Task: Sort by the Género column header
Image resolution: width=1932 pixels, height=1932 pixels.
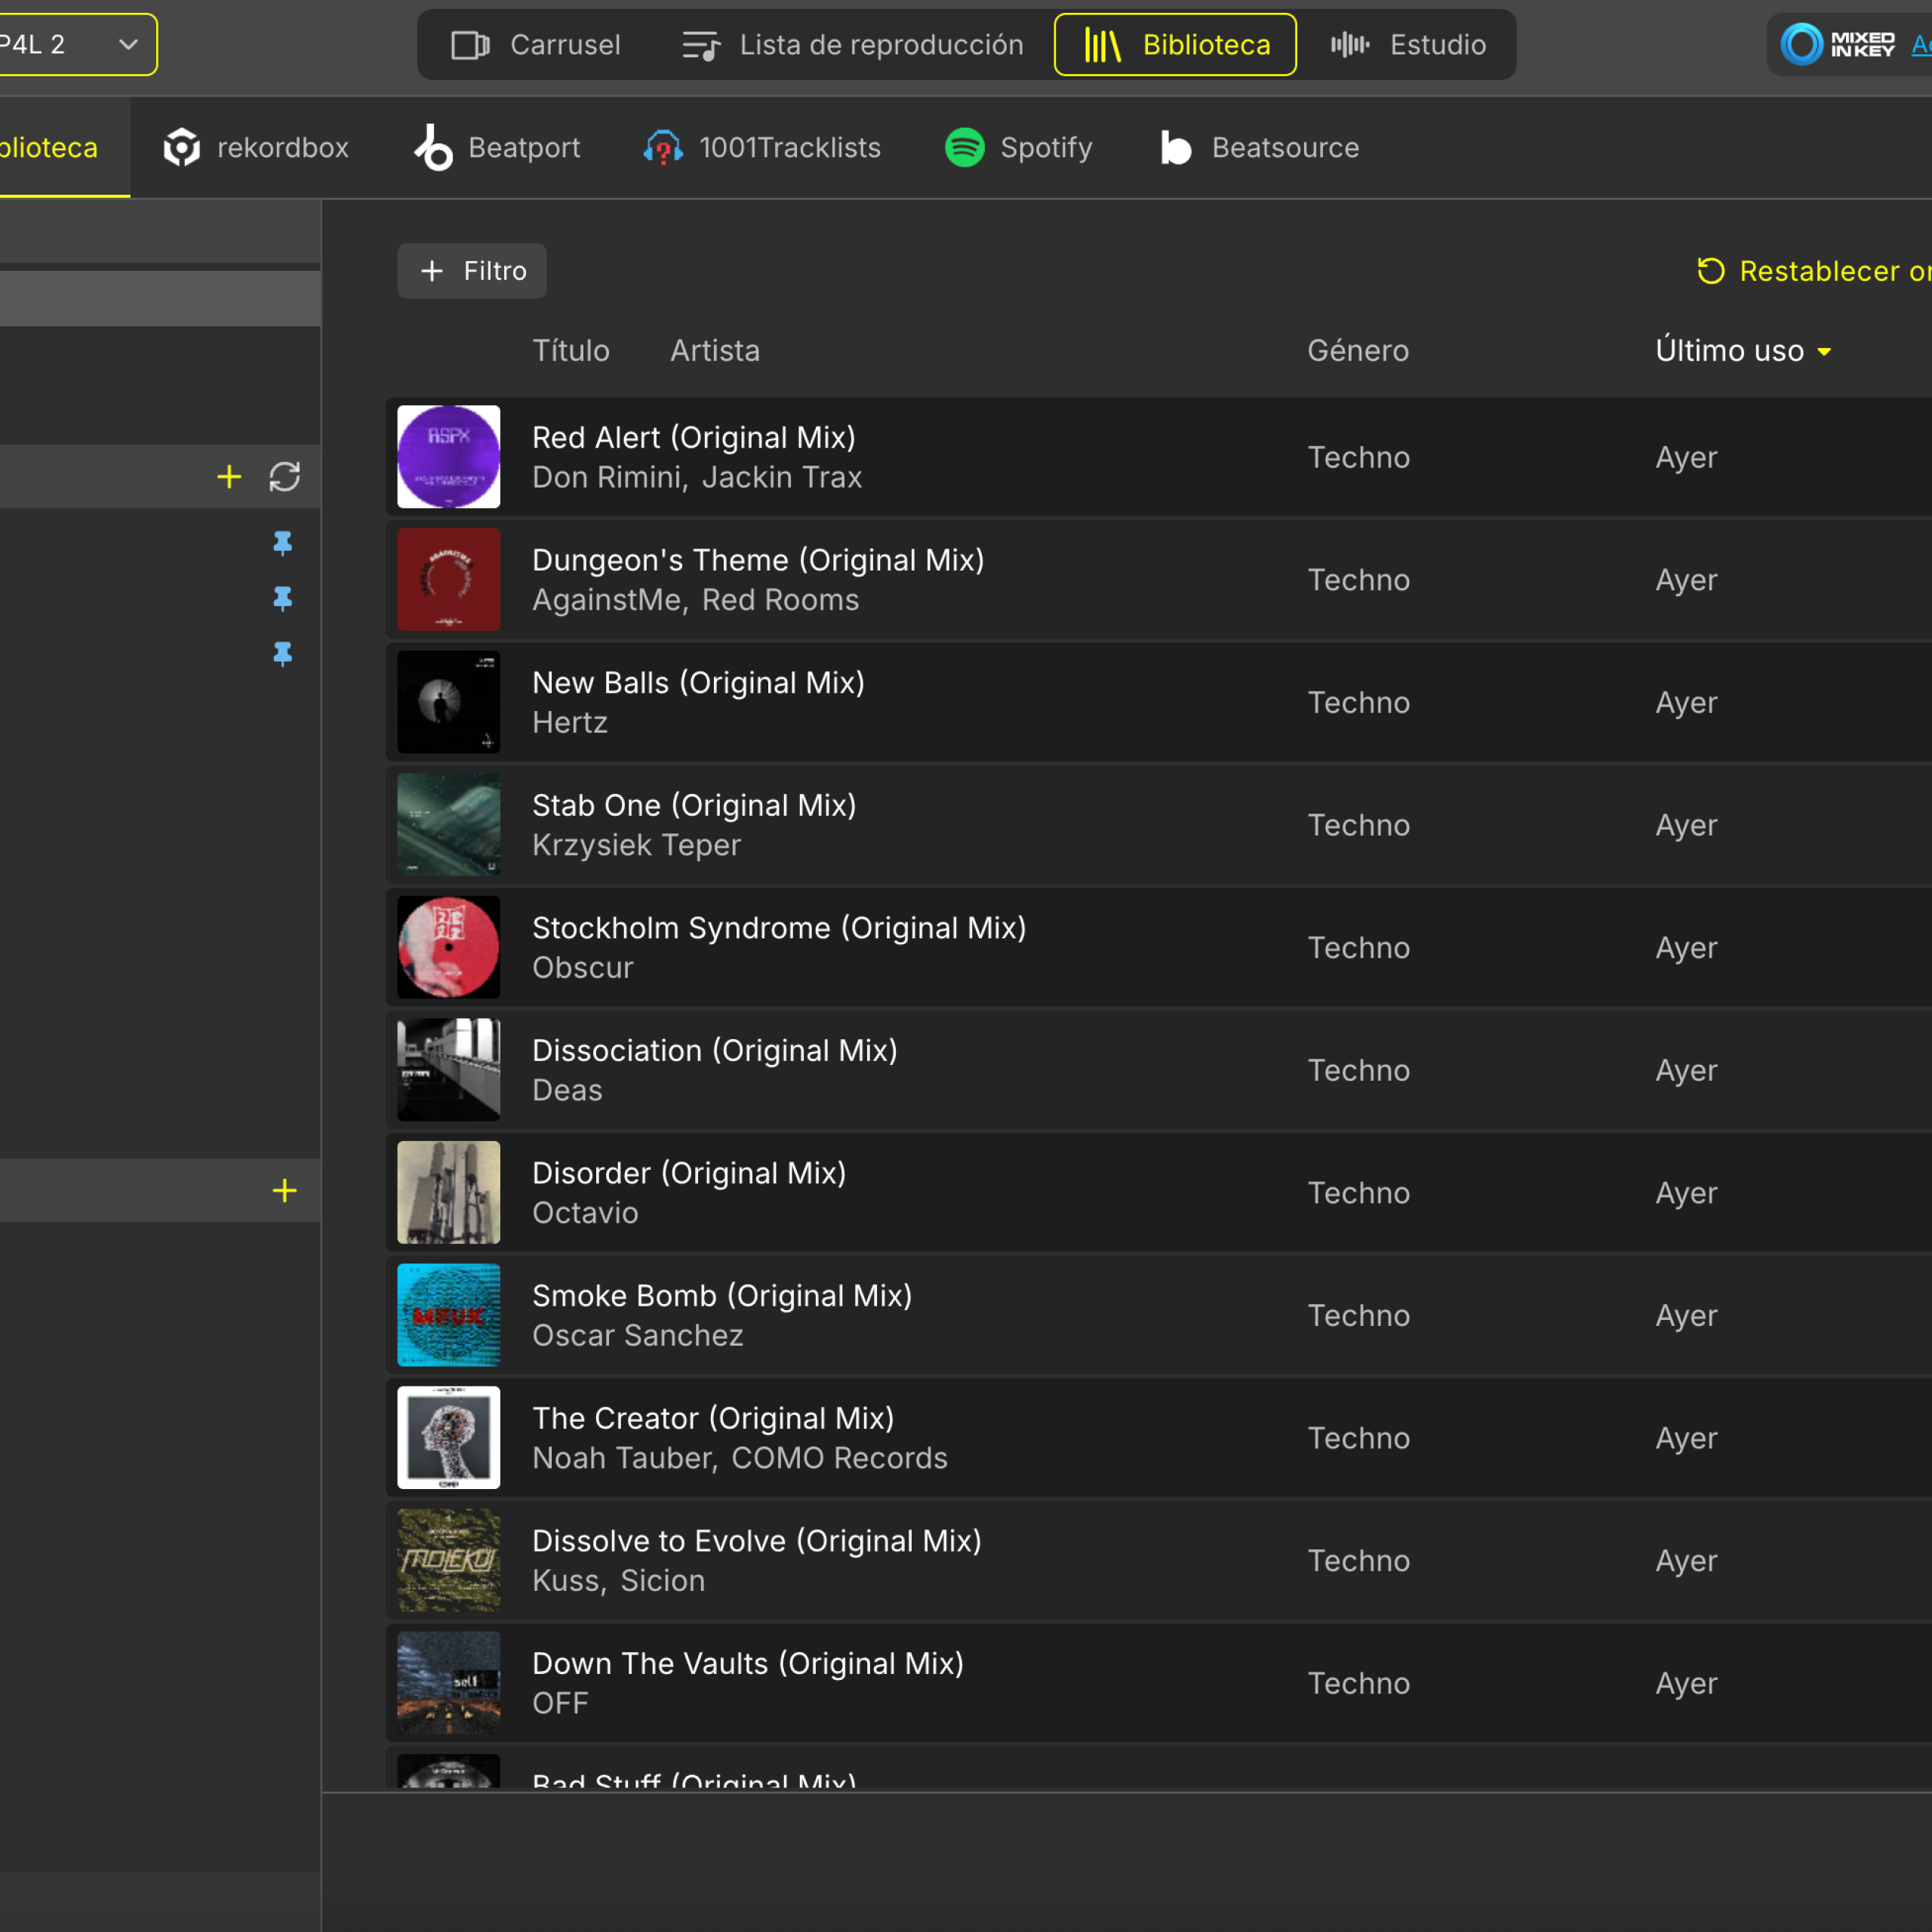Action: (x=1358, y=351)
